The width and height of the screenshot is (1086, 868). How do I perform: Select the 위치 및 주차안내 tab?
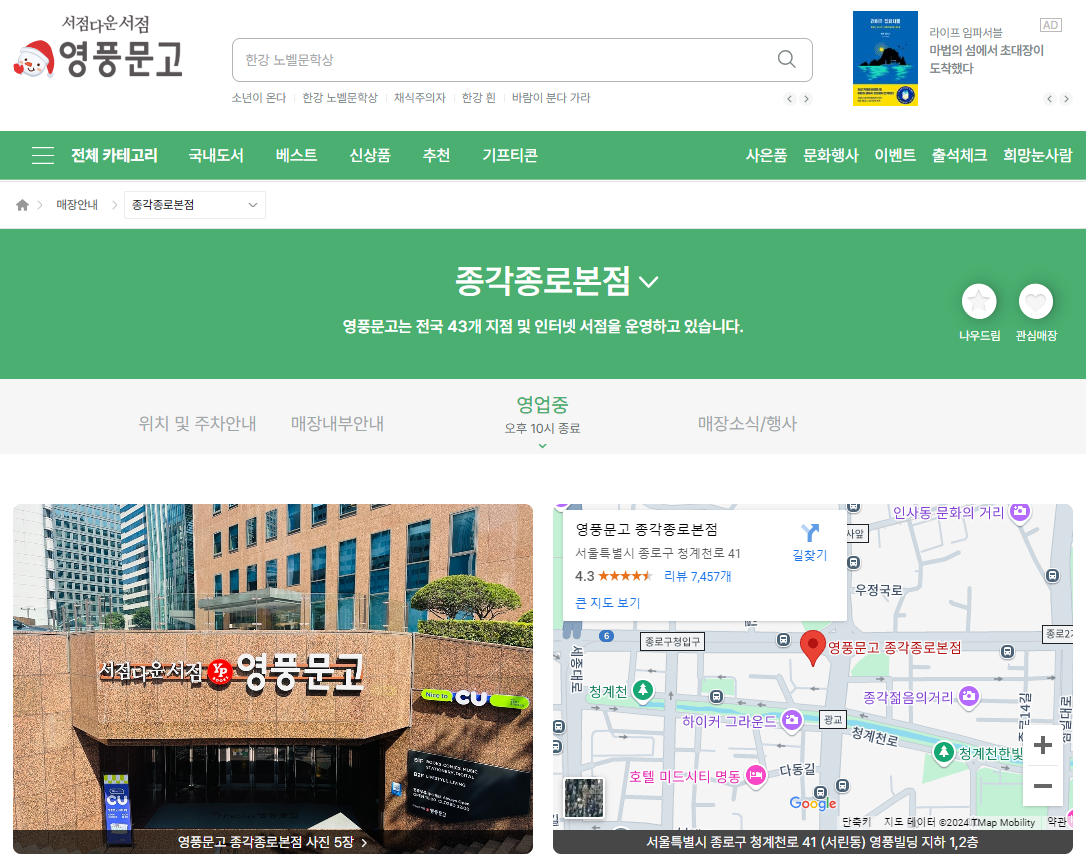pos(197,423)
